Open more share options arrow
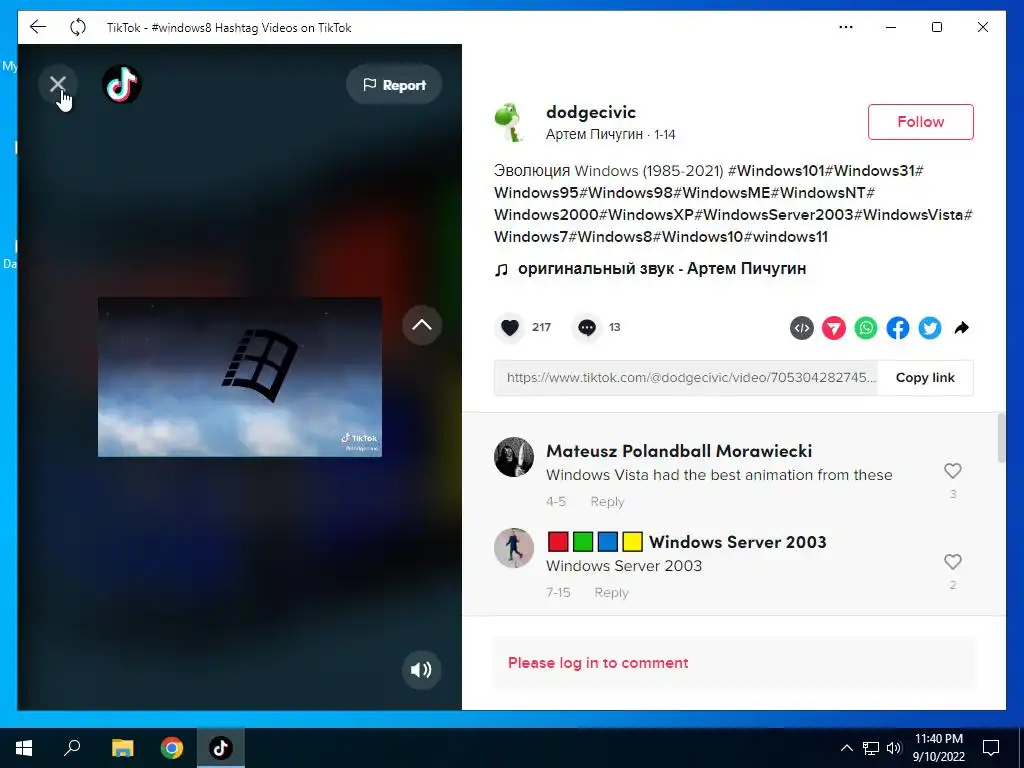Screen dimensions: 1024x768 pyautogui.click(x=961, y=328)
